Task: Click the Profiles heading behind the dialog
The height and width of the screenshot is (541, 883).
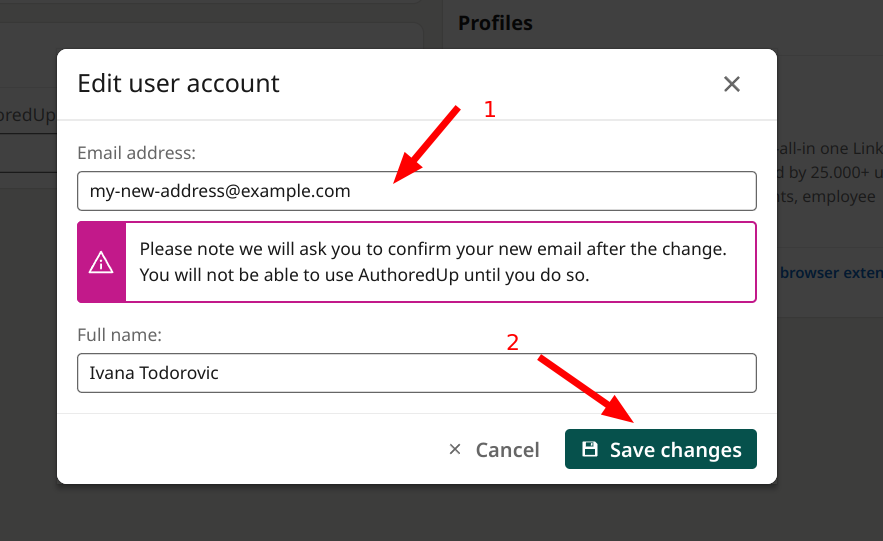Action: point(495,23)
